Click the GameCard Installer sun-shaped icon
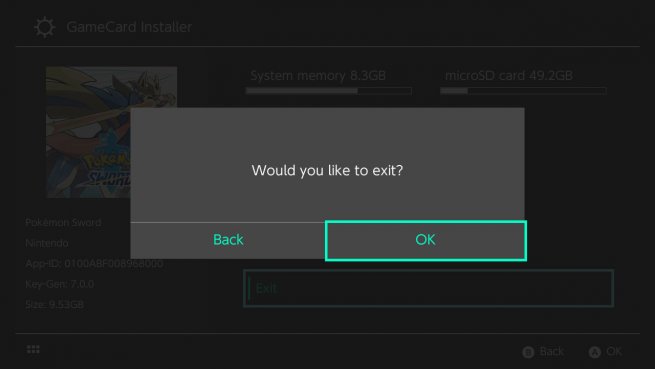The height and width of the screenshot is (369, 655). click(44, 27)
